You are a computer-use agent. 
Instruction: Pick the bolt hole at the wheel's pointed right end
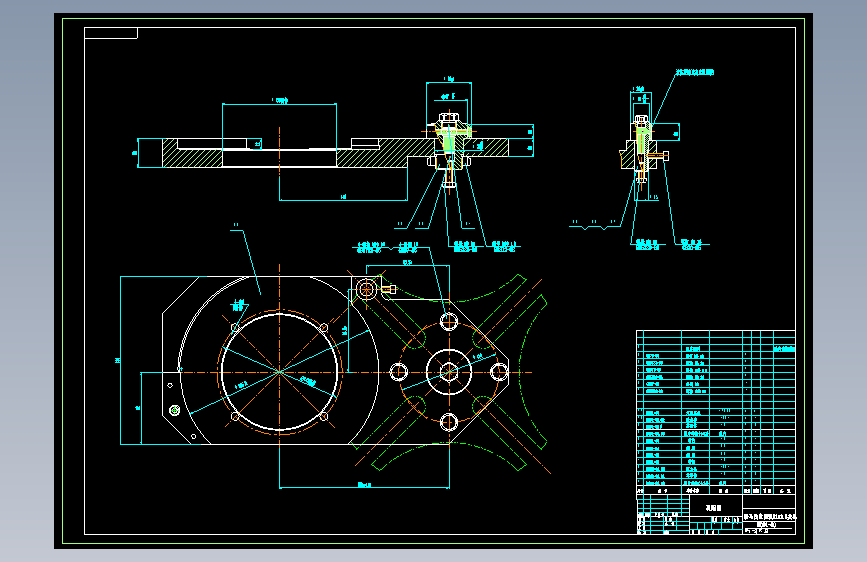pyautogui.click(x=499, y=372)
